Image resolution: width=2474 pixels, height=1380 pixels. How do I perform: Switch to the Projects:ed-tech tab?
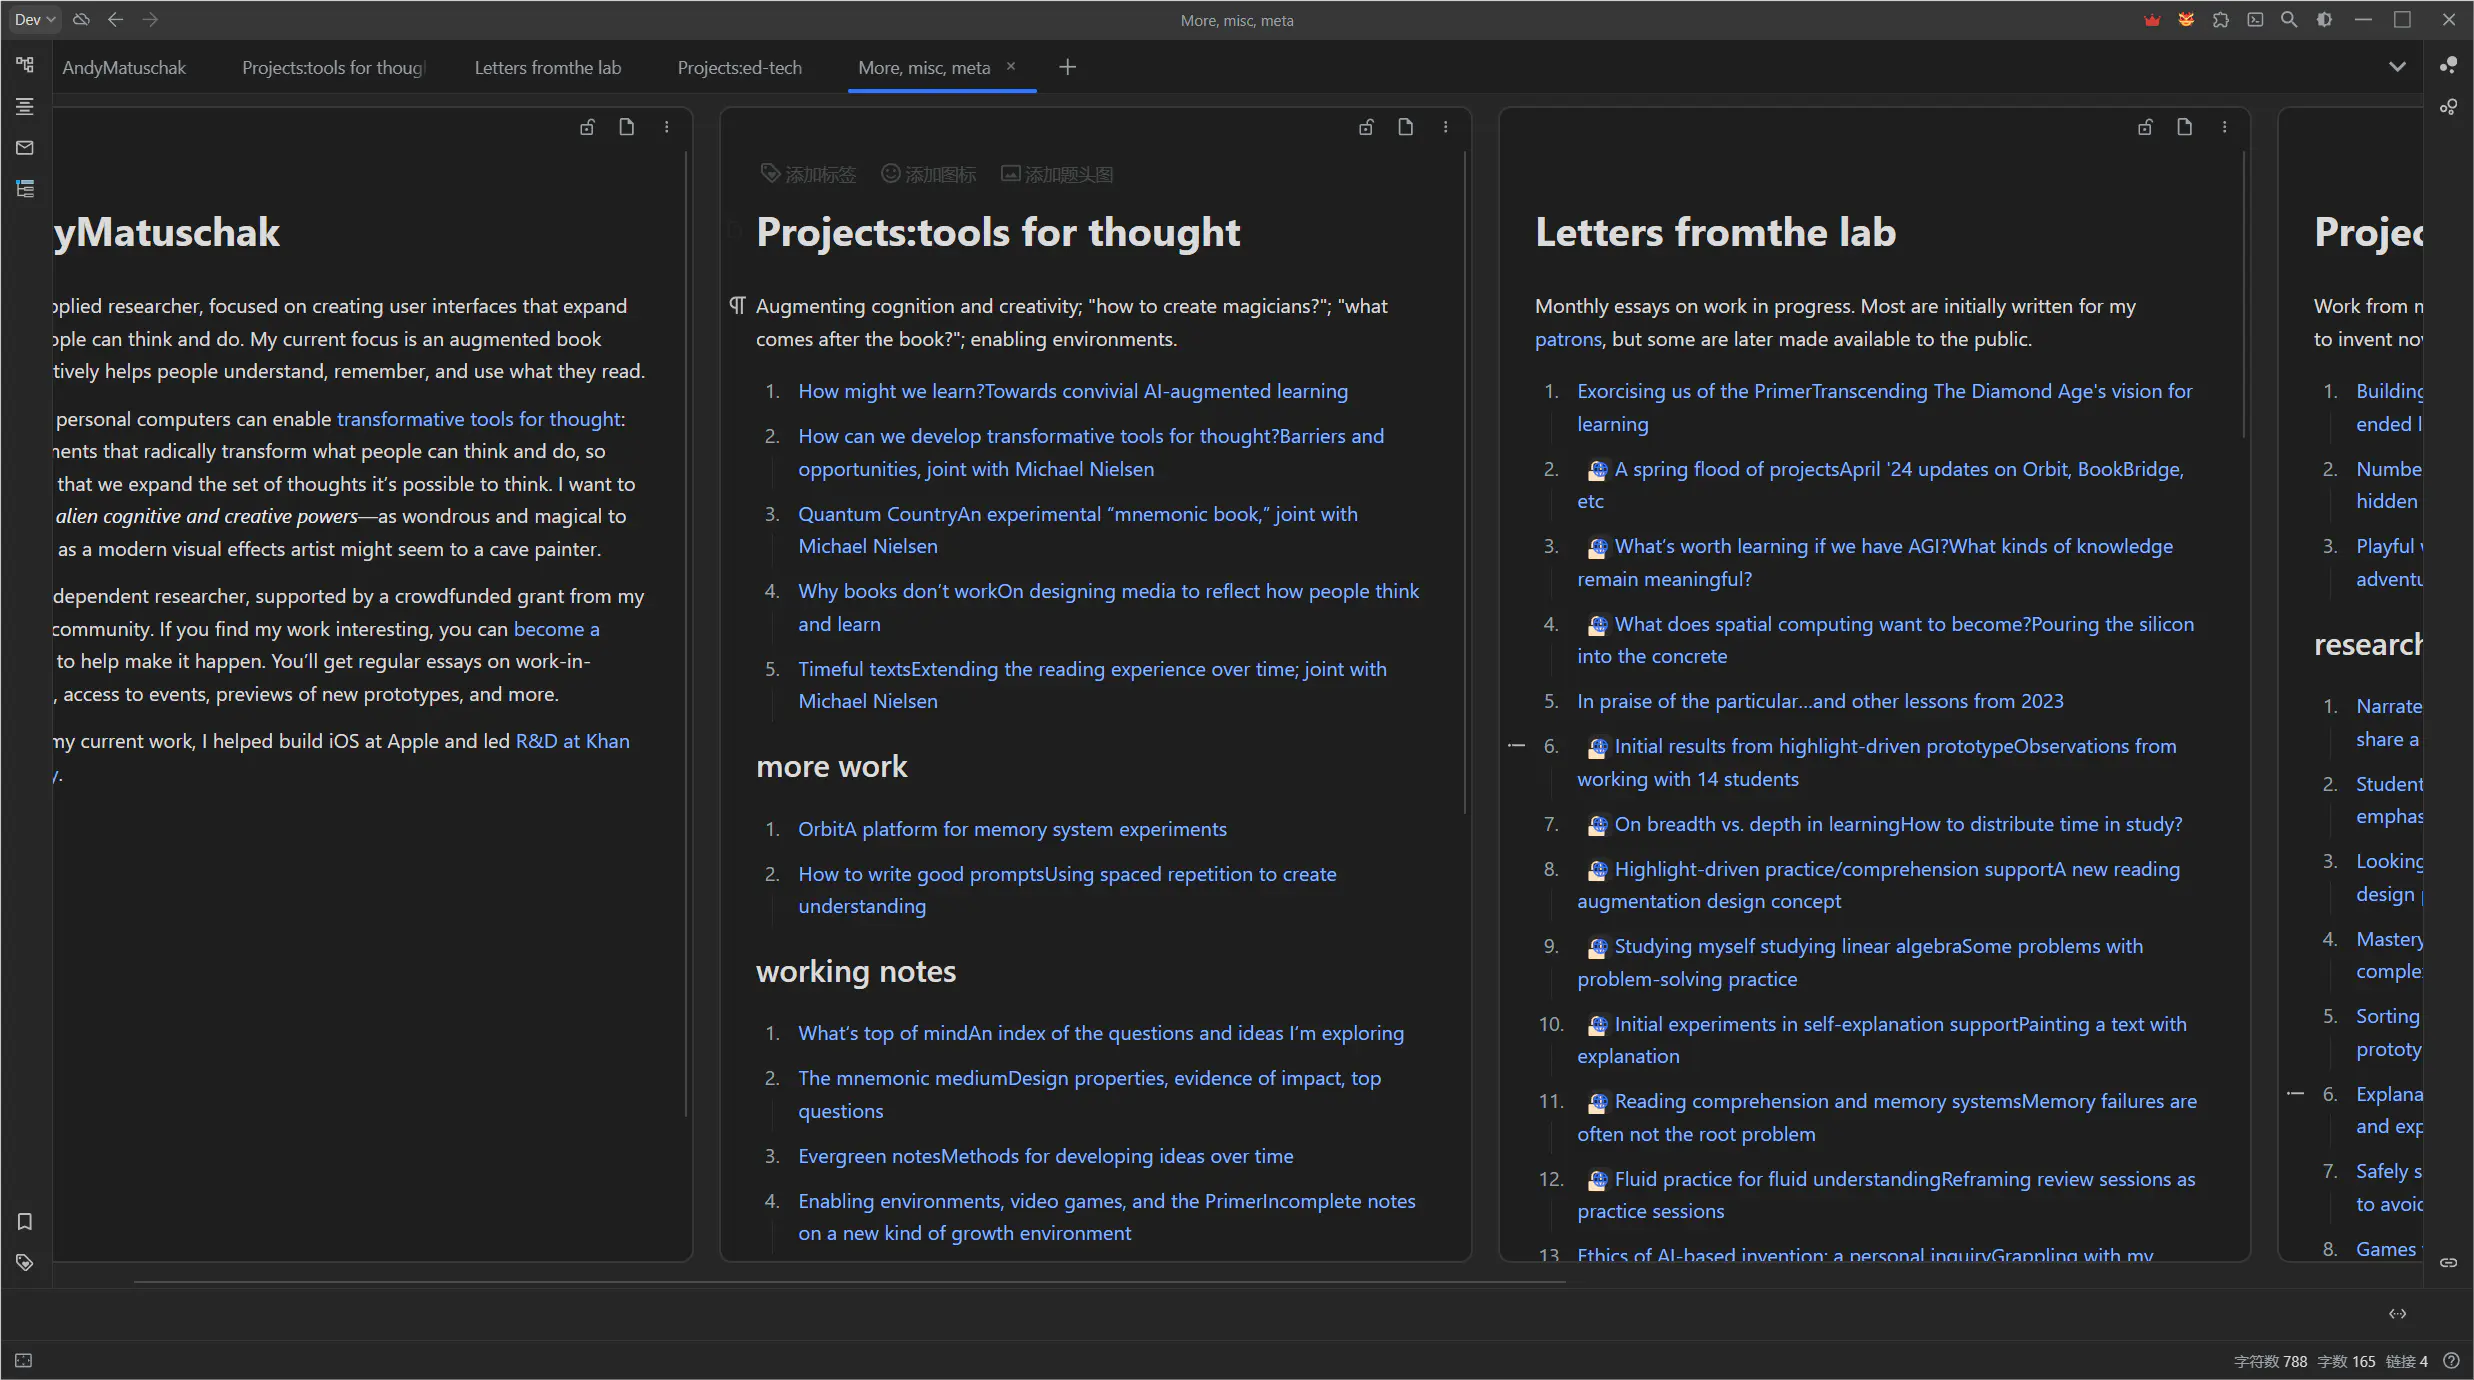[739, 67]
